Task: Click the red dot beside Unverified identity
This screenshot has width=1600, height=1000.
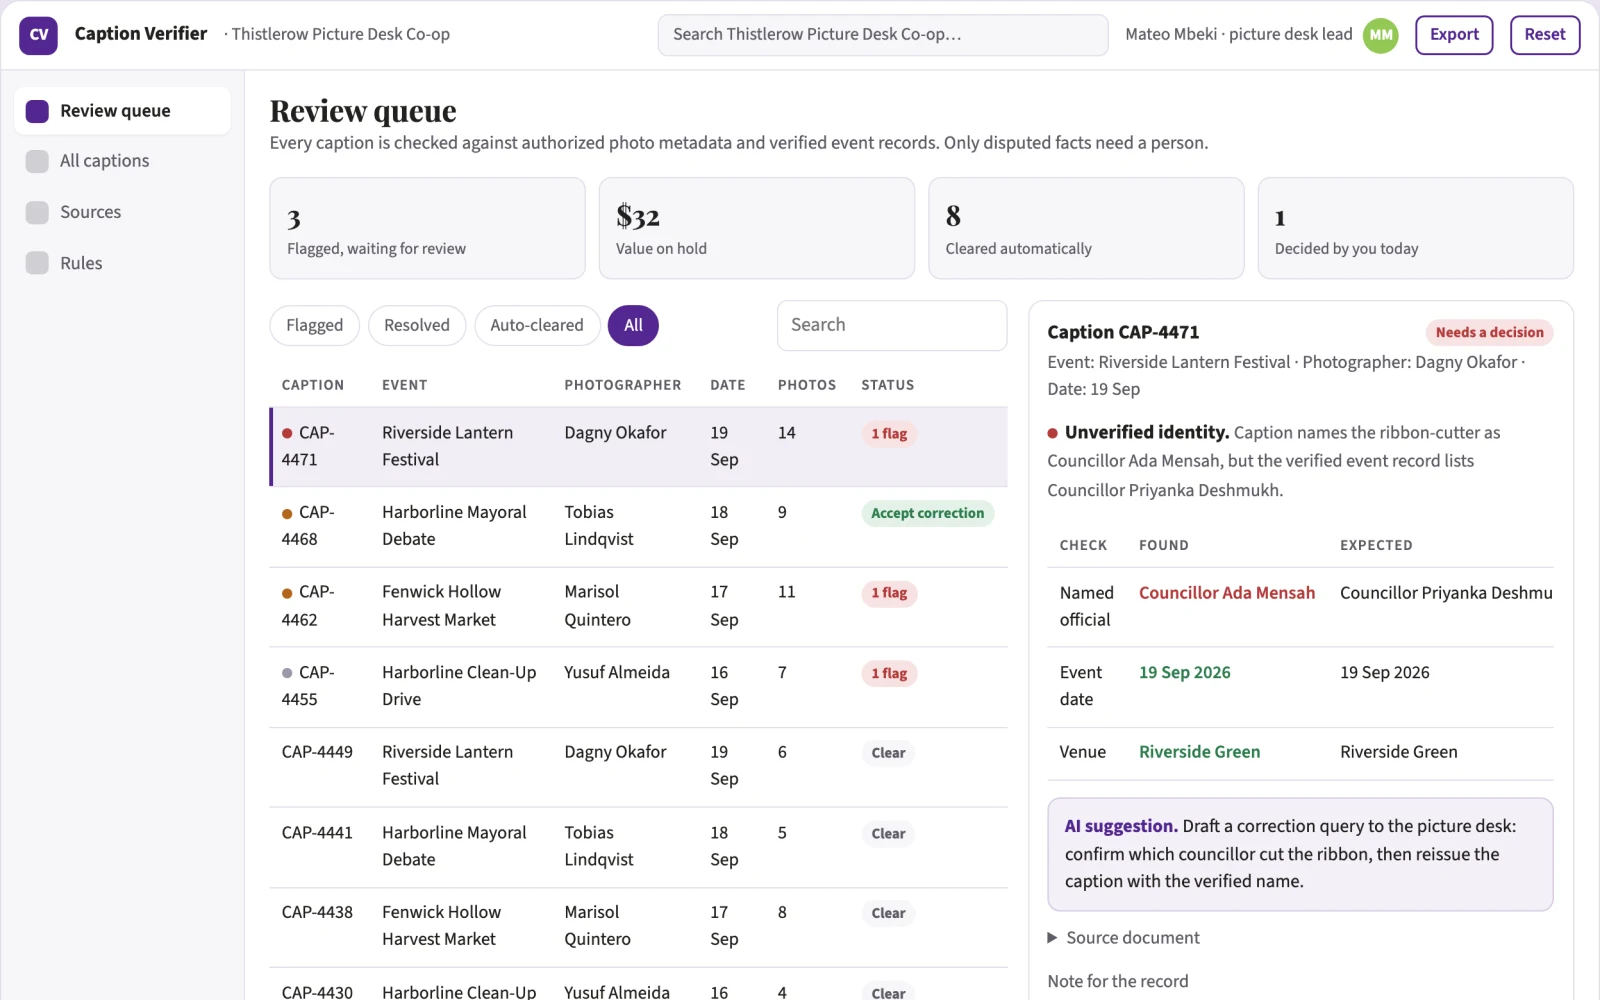Action: pyautogui.click(x=1053, y=433)
